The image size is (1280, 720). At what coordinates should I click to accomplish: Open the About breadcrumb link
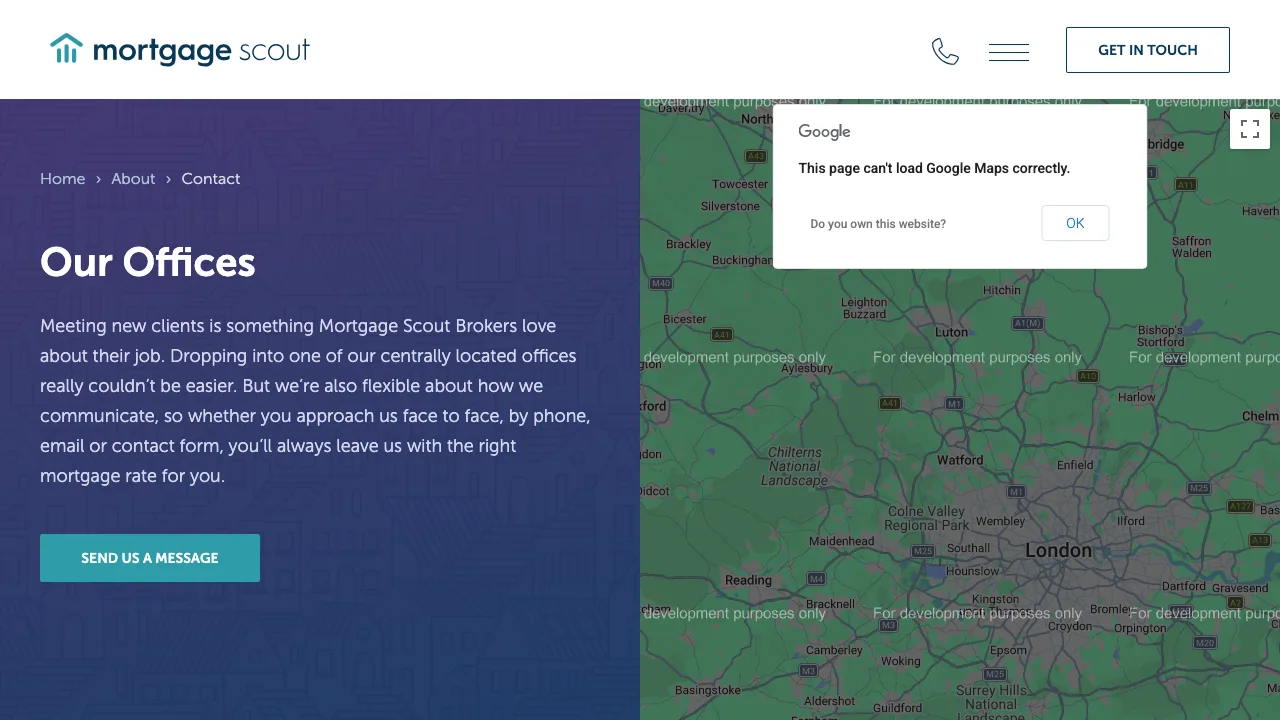tap(133, 179)
